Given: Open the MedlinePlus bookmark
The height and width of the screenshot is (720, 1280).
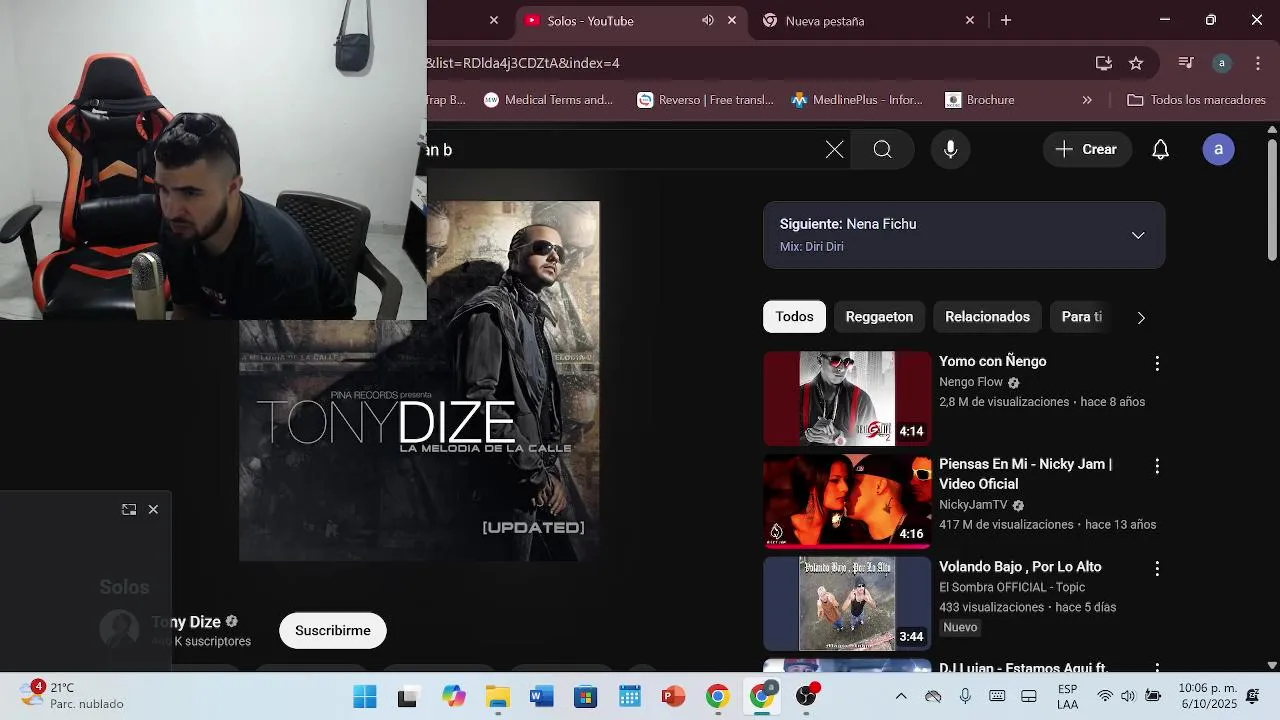Looking at the screenshot, I should [x=857, y=100].
